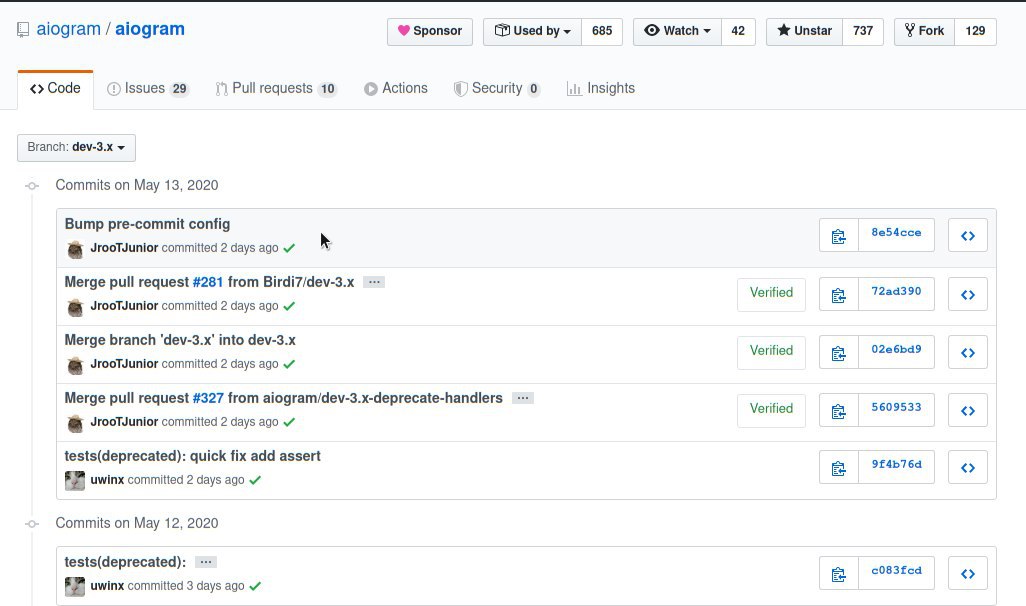Screen dimensions: 1026x606
Task: Open the Pull requests tab
Action: [x=276, y=88]
